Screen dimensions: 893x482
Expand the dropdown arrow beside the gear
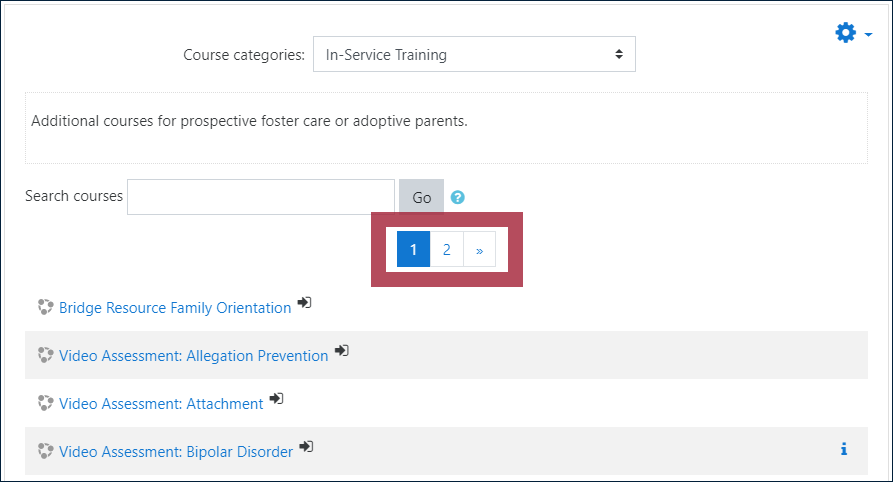coord(868,35)
